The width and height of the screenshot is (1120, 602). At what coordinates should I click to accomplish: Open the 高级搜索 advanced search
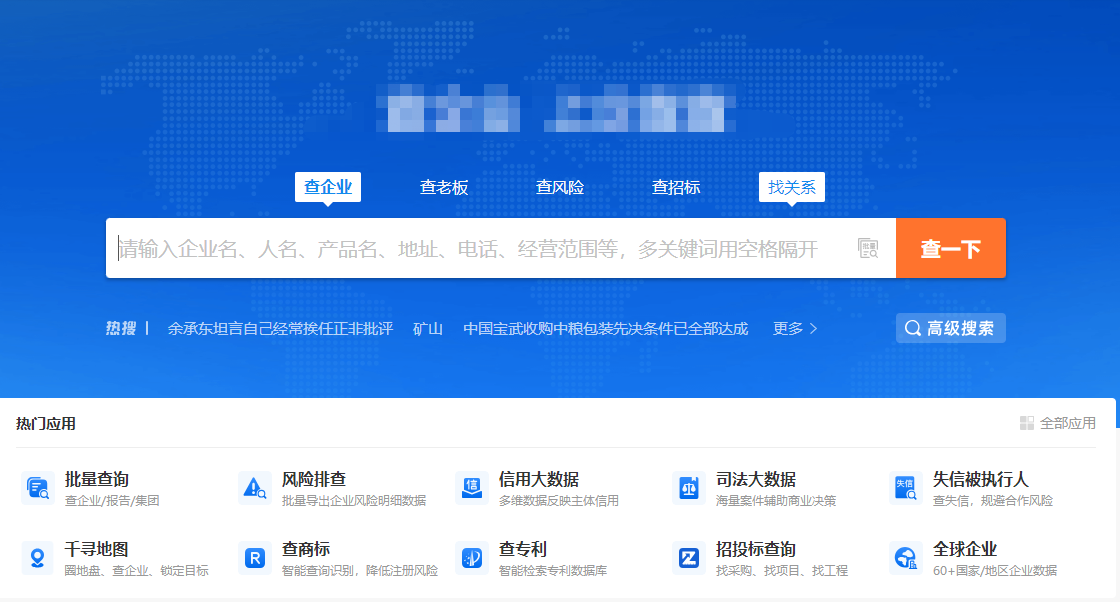click(950, 328)
